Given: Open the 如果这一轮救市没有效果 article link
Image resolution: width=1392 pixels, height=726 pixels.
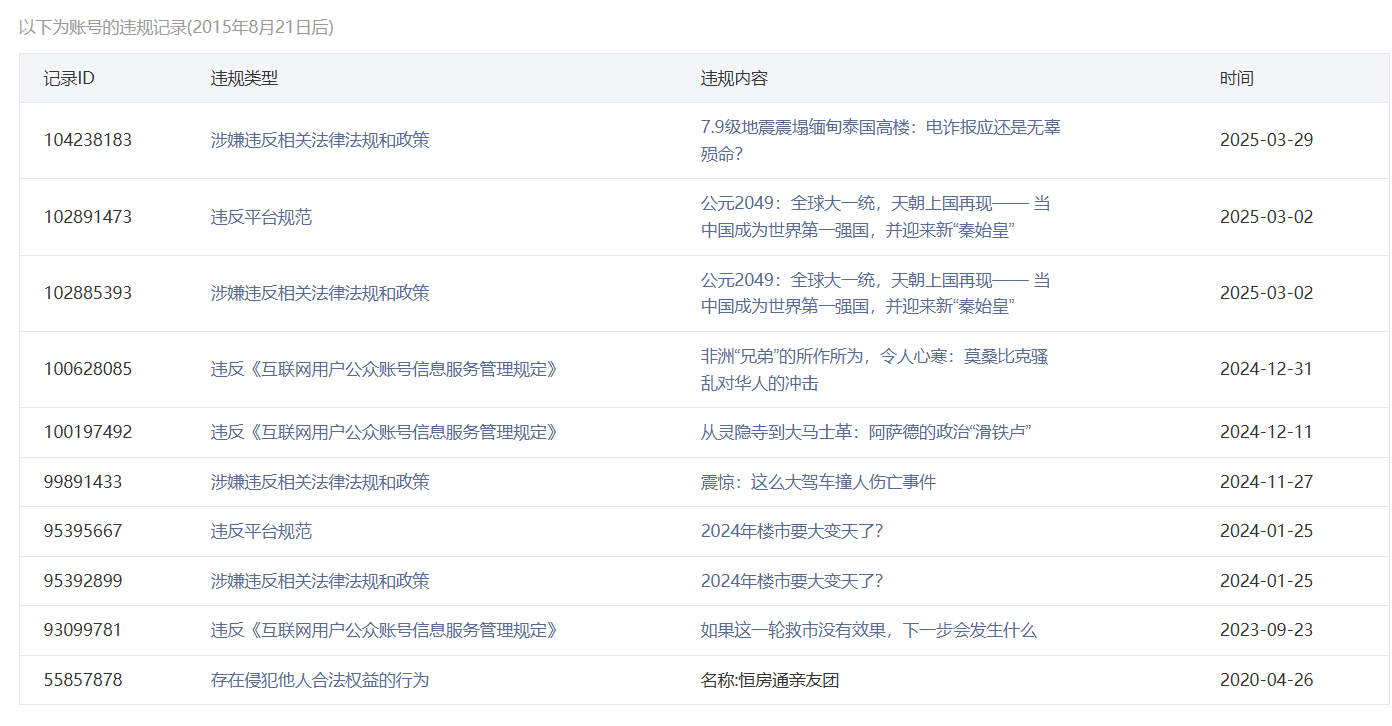Looking at the screenshot, I should (869, 630).
